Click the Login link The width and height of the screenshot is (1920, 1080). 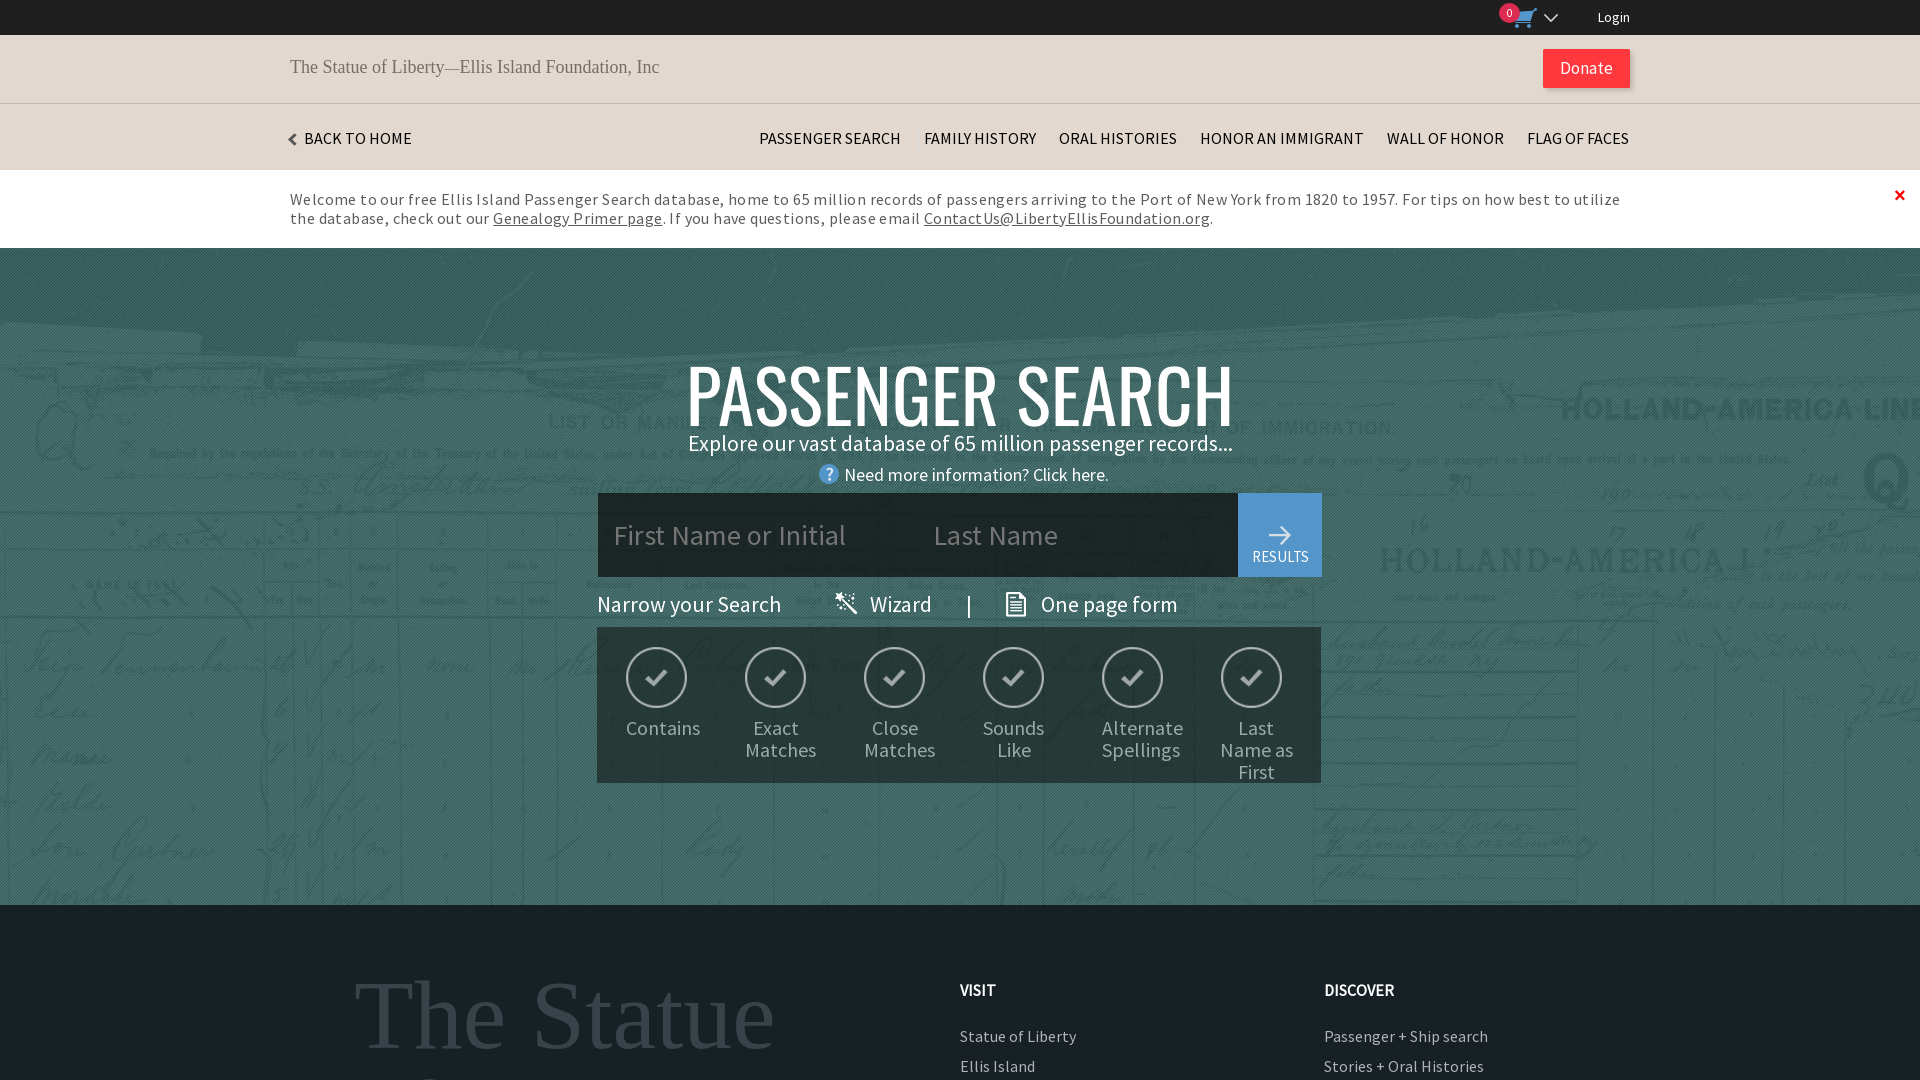point(1613,17)
